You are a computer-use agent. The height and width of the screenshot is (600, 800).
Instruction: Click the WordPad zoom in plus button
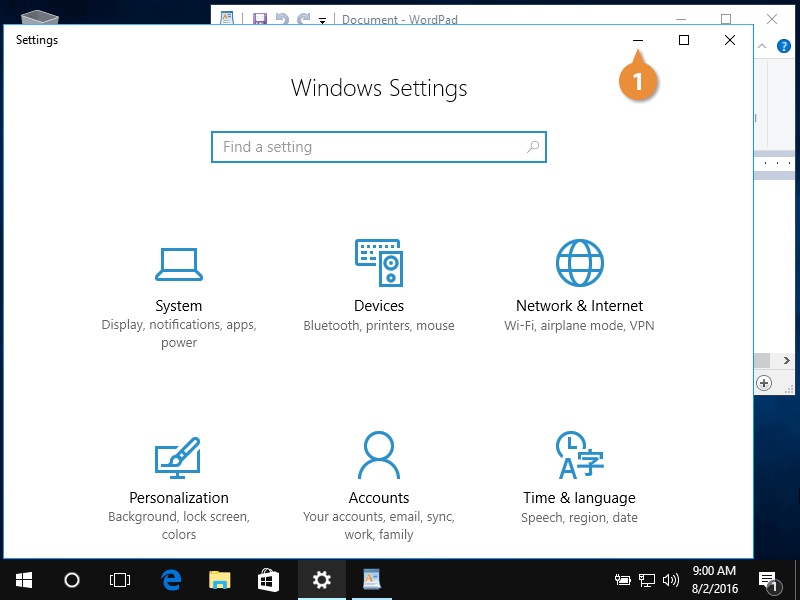click(764, 383)
